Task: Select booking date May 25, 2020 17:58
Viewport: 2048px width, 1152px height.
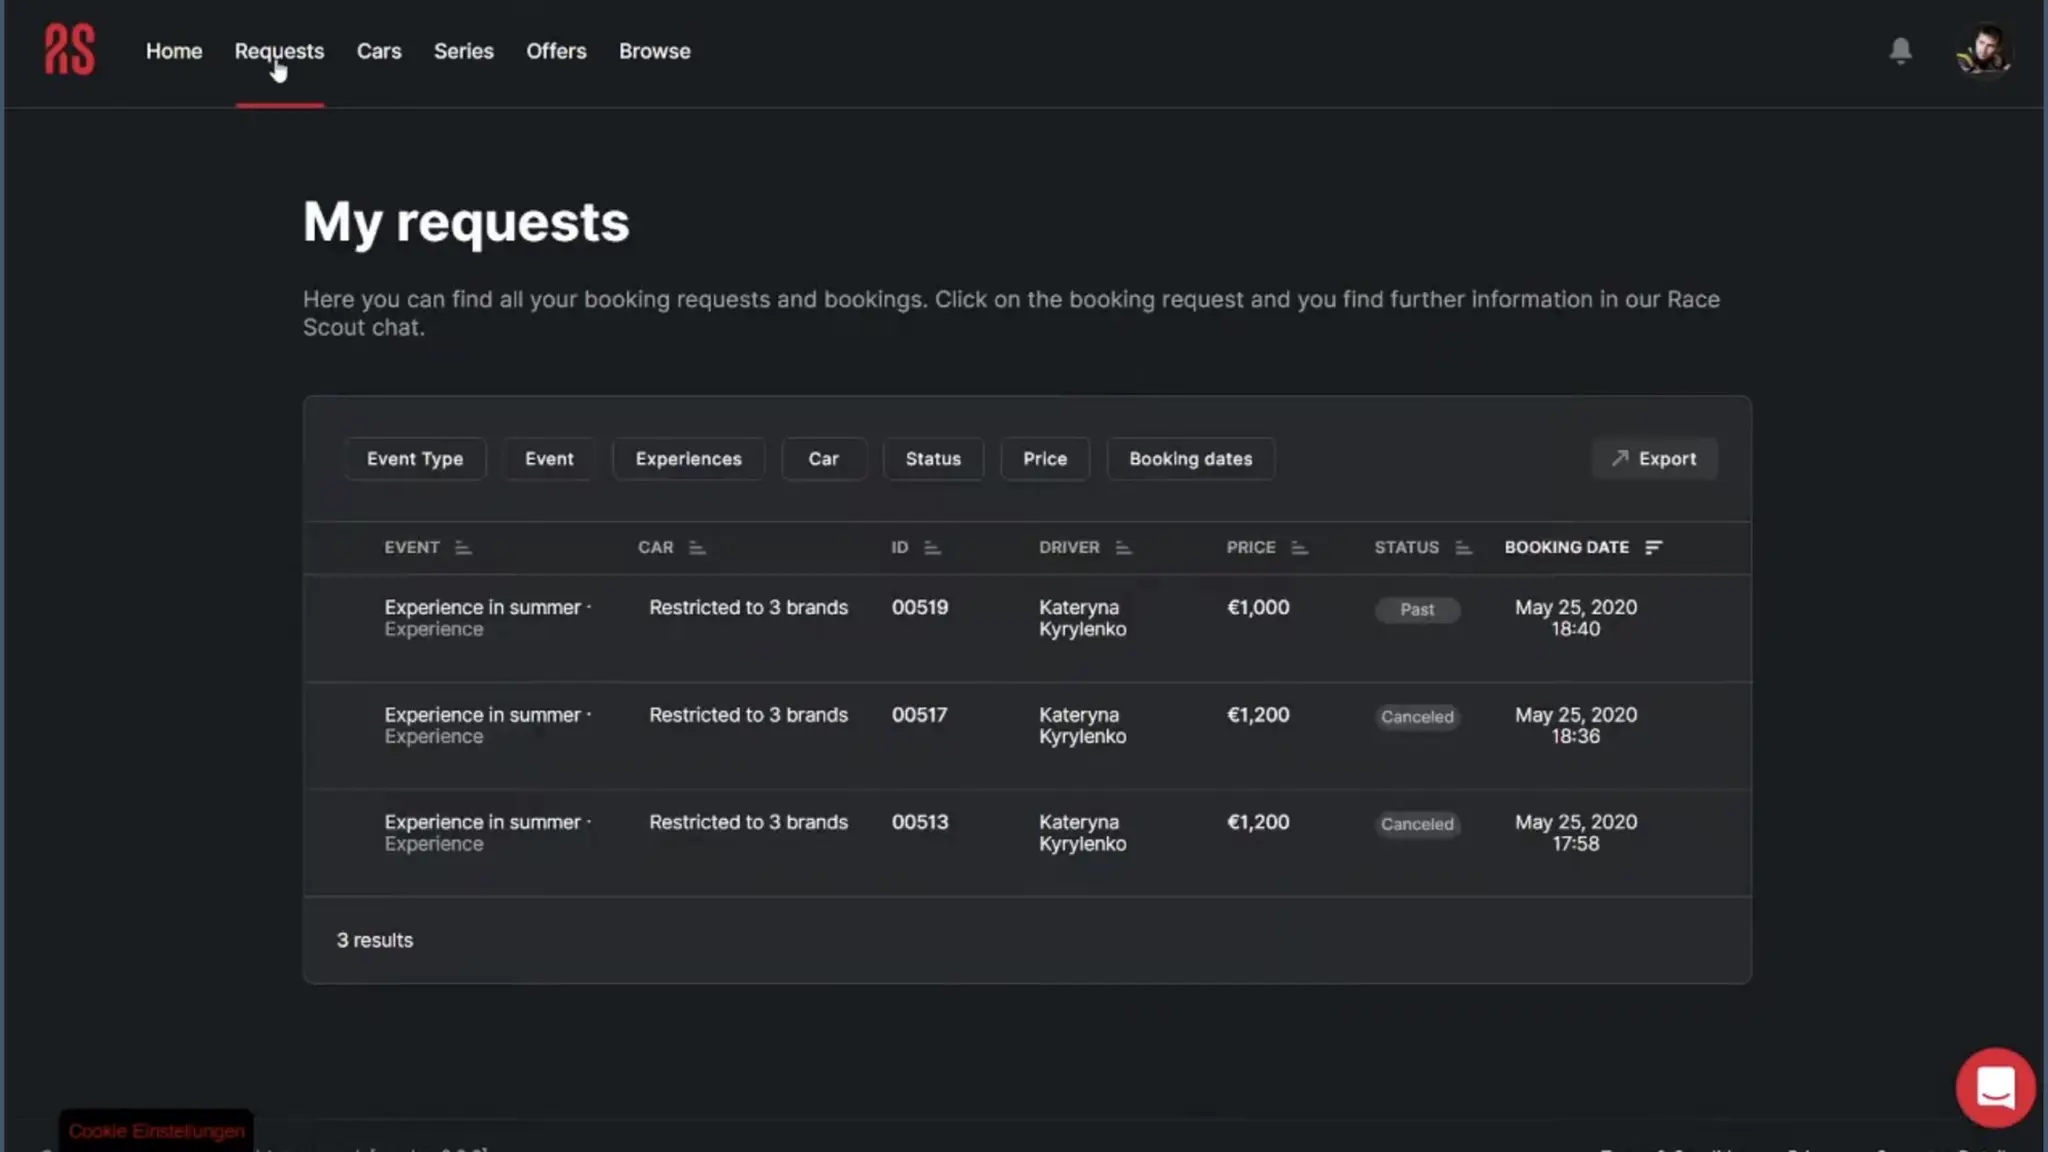Action: tap(1576, 832)
